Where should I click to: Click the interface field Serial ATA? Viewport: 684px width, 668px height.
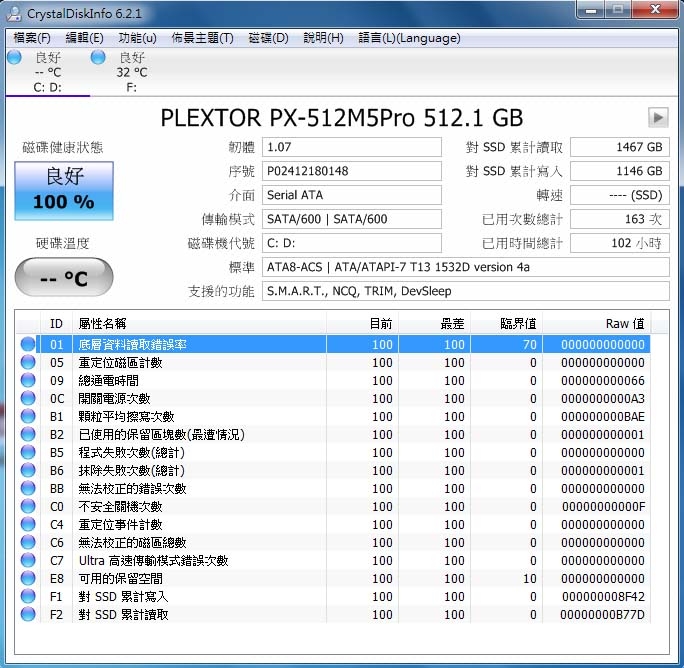(352, 195)
